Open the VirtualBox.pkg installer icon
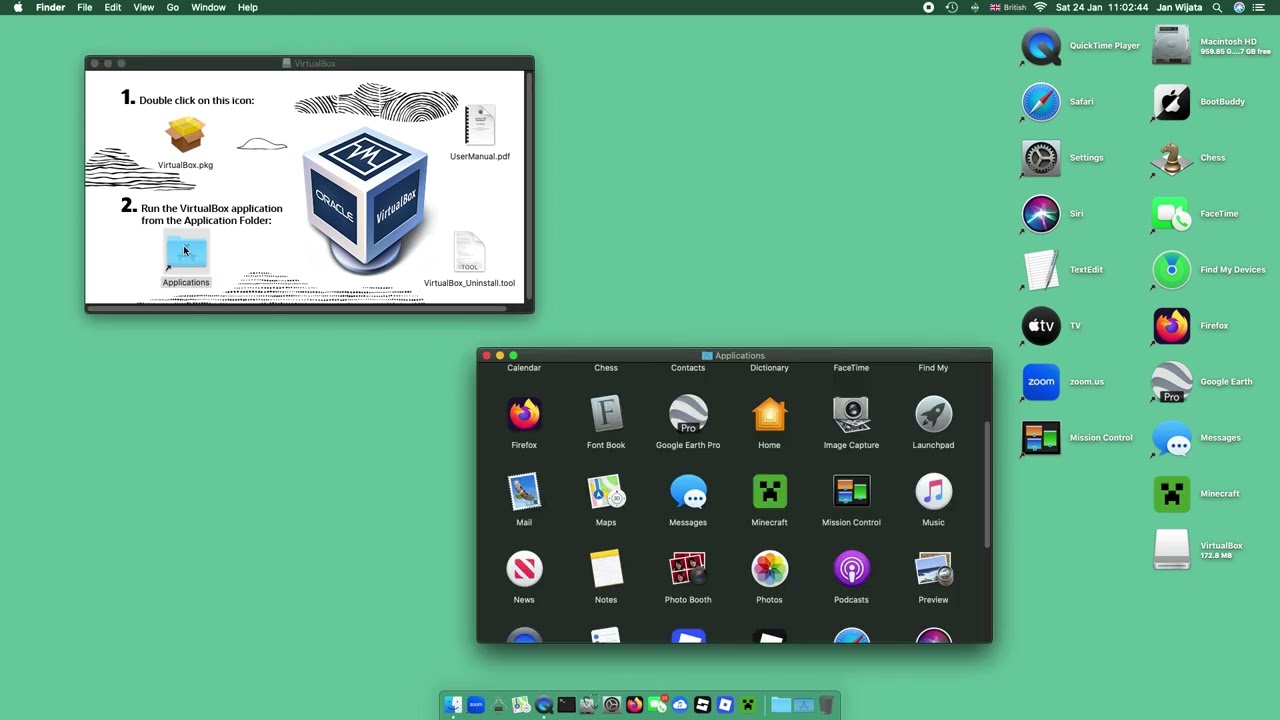 (x=186, y=136)
